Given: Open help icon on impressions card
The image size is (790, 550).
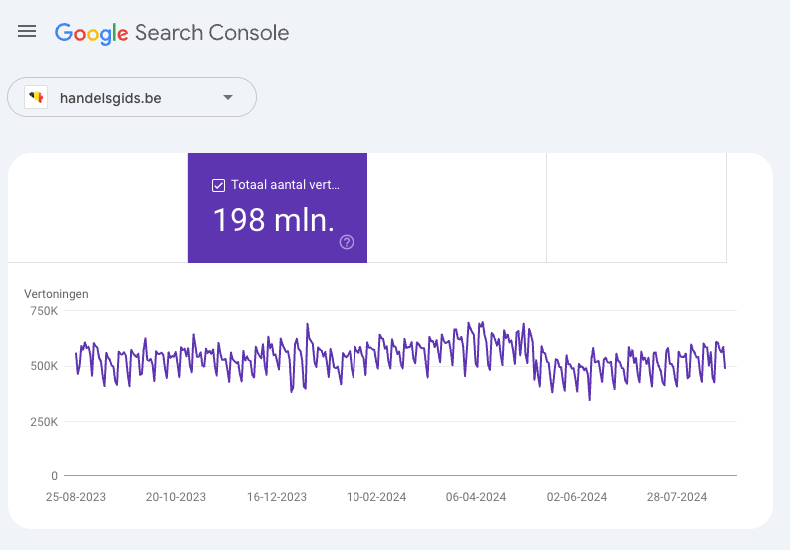Looking at the screenshot, I should tap(347, 242).
